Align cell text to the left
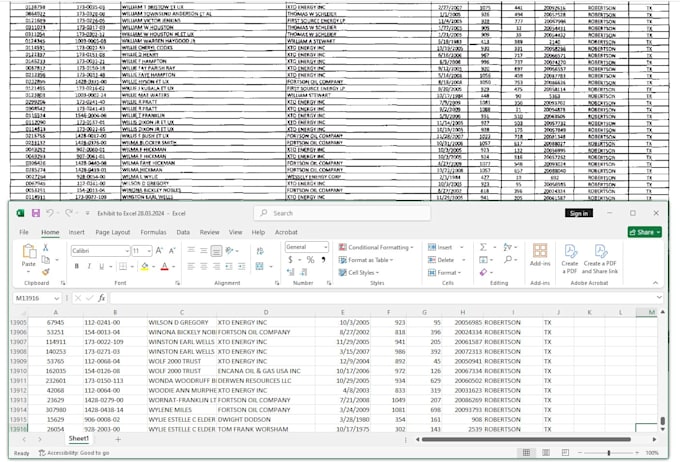The width and height of the screenshot is (680, 462). pos(191,266)
